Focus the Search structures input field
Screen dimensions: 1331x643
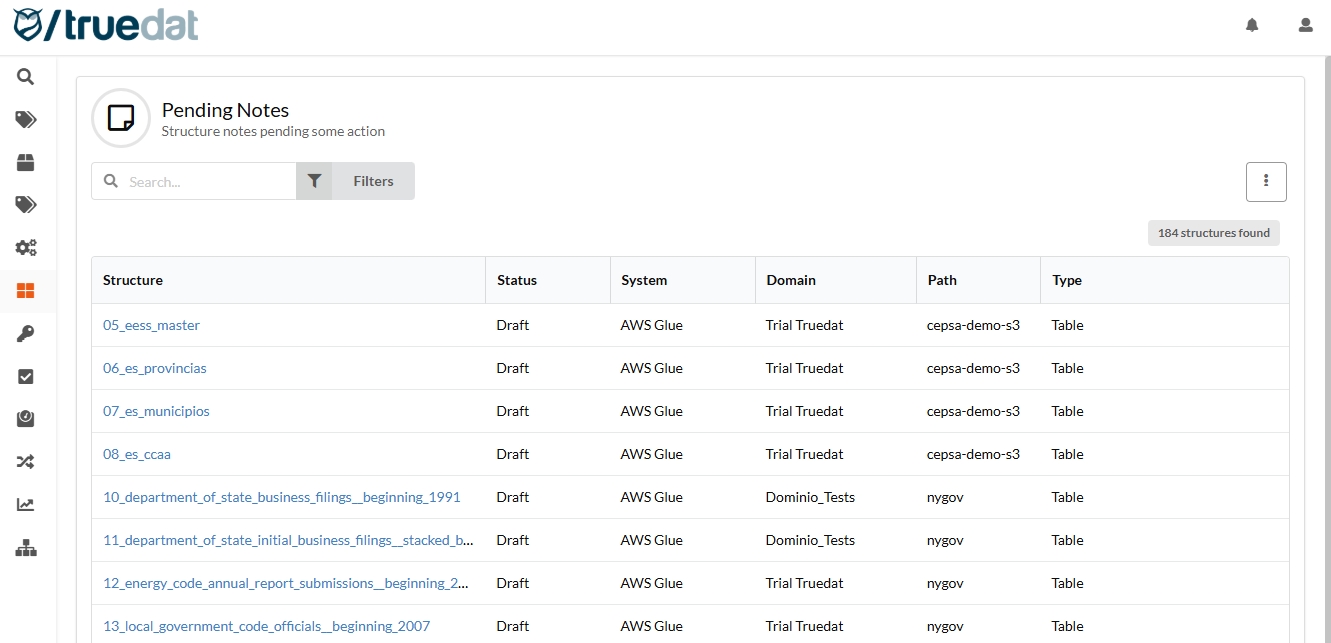point(205,182)
